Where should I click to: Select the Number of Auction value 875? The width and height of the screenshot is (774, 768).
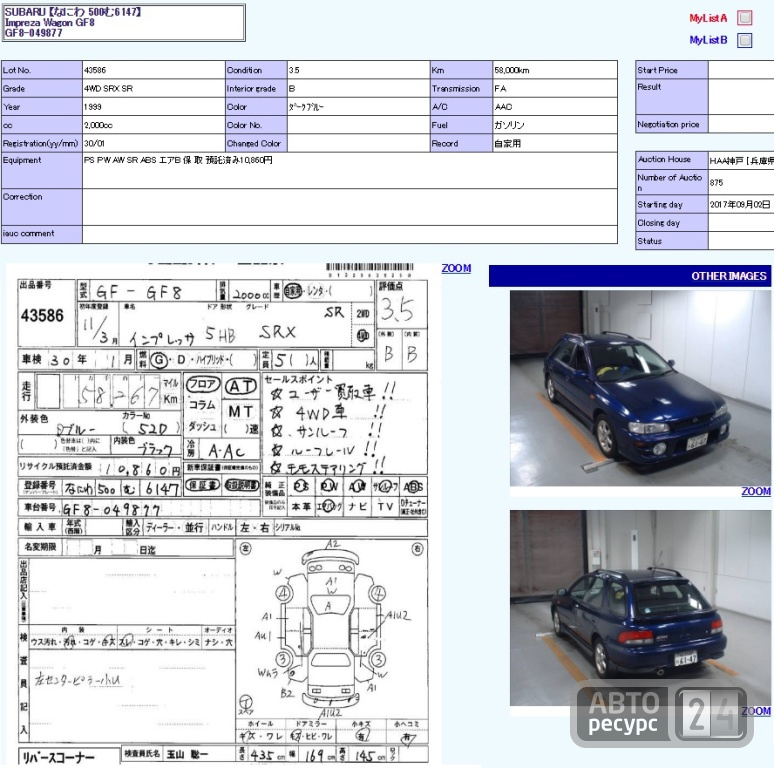pos(716,183)
